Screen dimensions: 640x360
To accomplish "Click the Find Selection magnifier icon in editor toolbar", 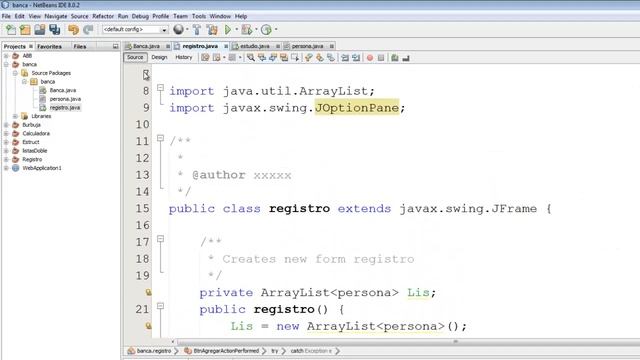I will [x=251, y=58].
